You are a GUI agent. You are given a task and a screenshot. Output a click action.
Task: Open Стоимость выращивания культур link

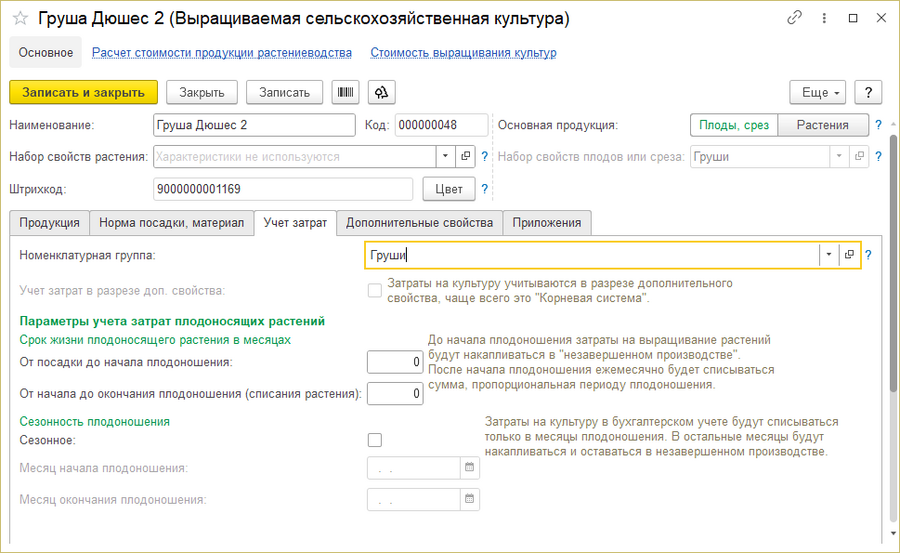point(463,53)
